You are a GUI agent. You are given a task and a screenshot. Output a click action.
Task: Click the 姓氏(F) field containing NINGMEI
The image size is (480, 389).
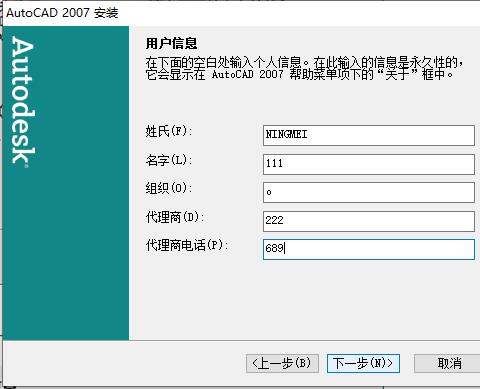[x=369, y=135]
